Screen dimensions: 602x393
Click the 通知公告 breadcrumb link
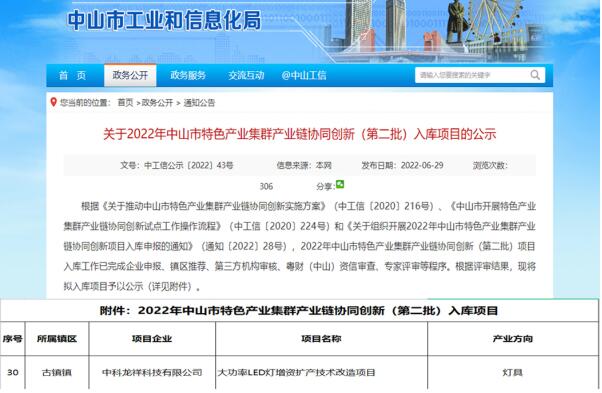pos(199,102)
